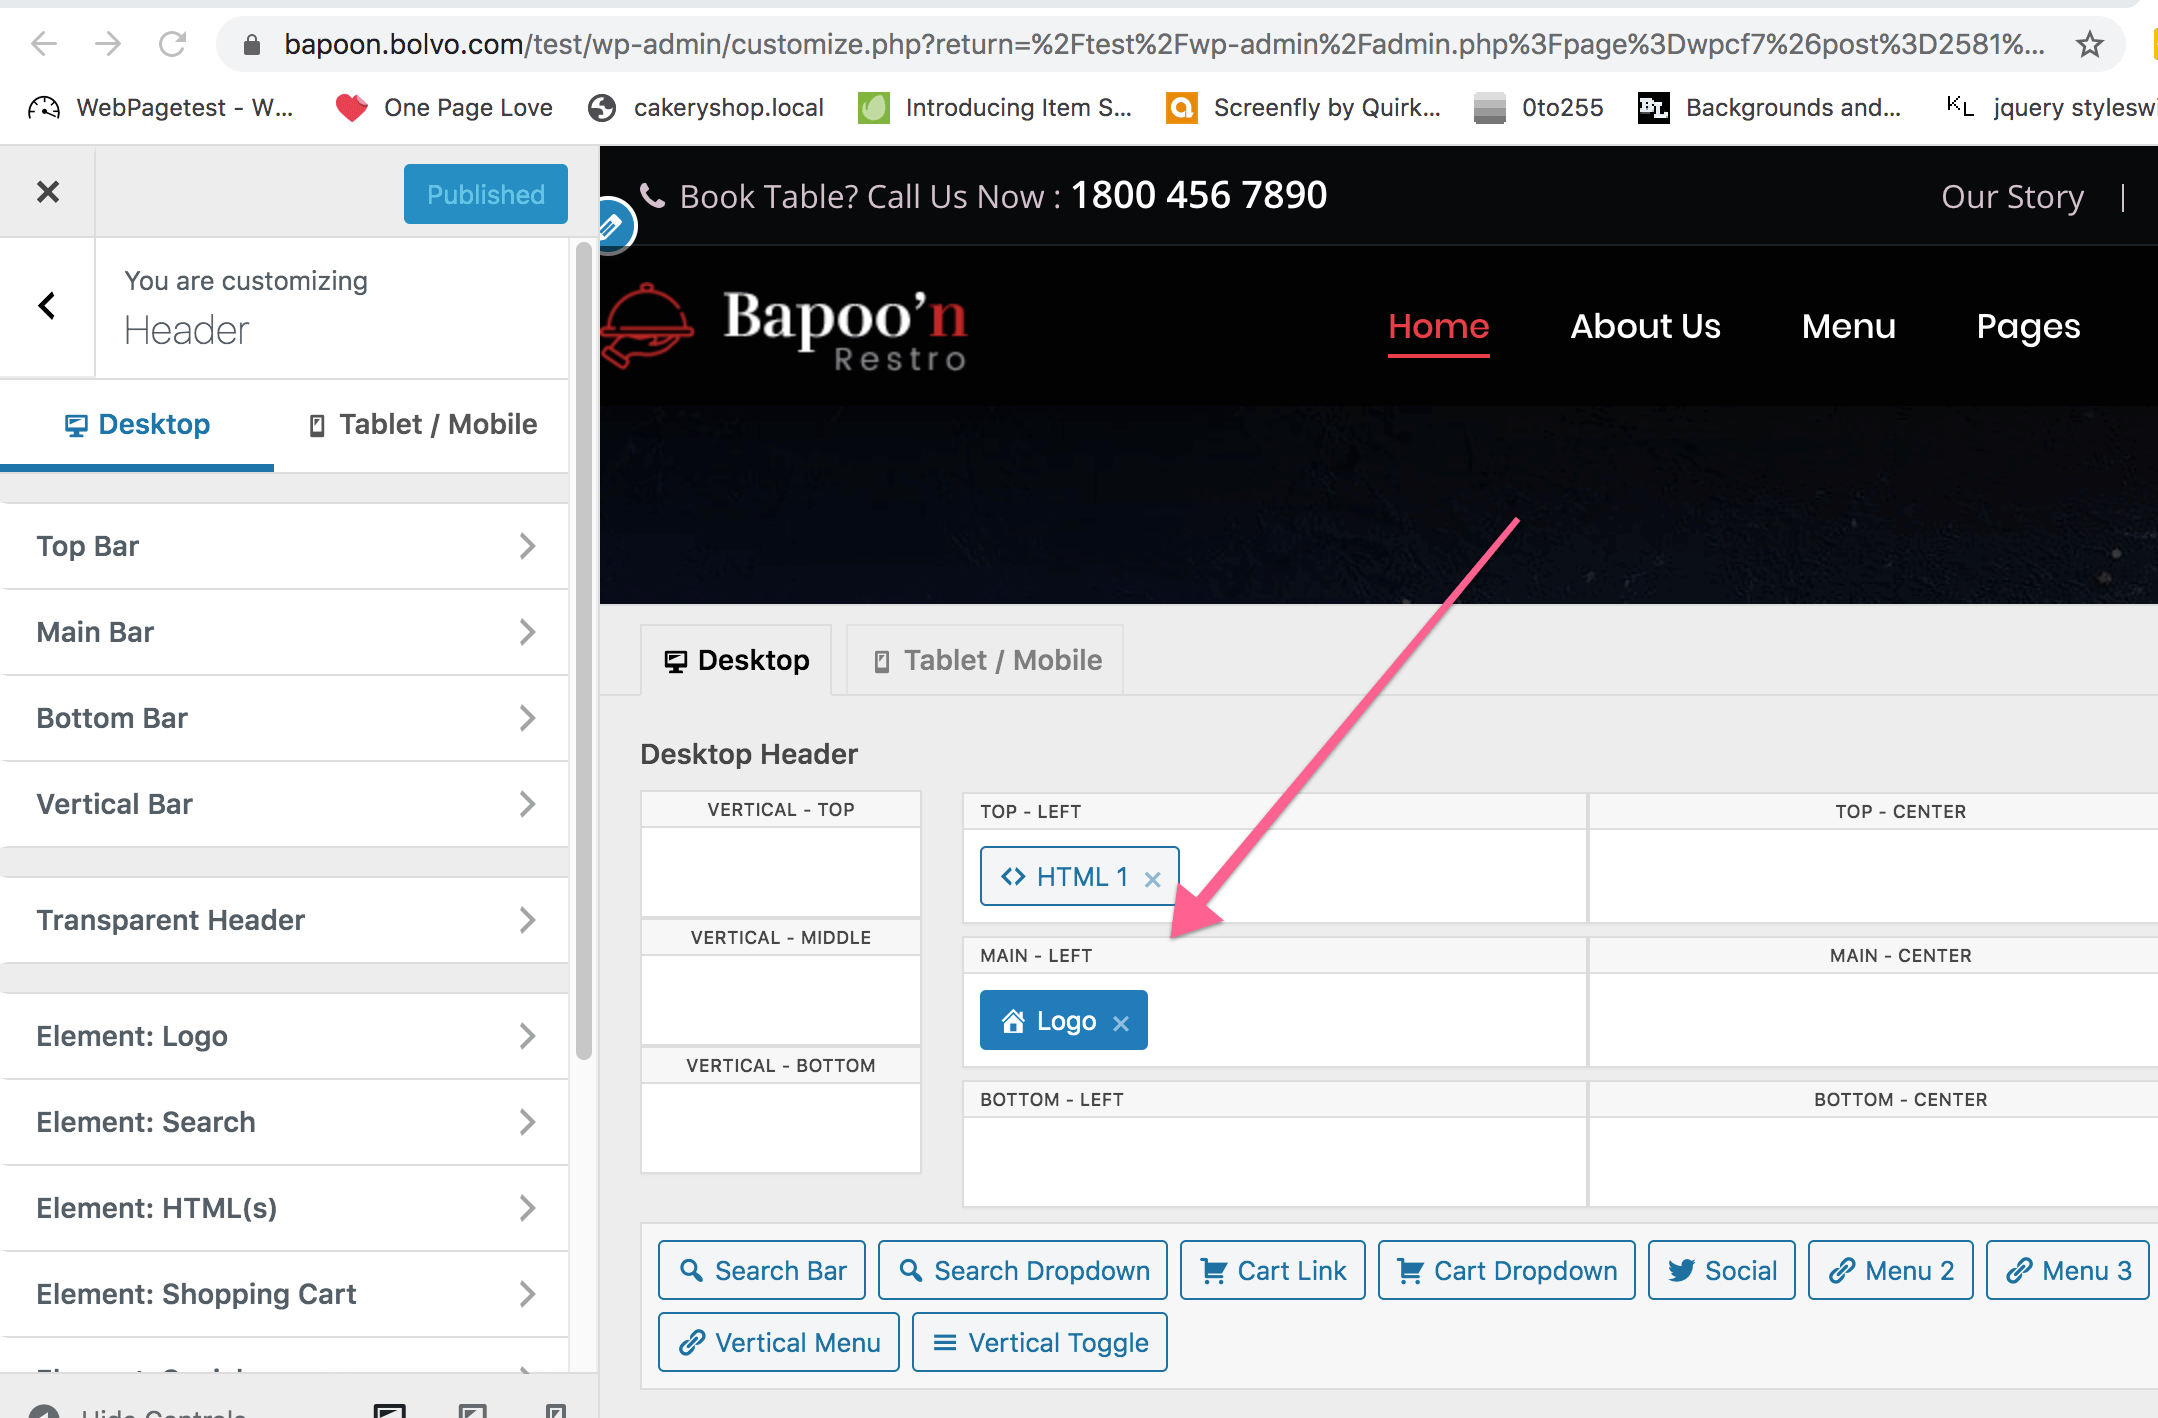Reload the page in the browser
Viewport: 2158px width, 1418px height.
172,45
